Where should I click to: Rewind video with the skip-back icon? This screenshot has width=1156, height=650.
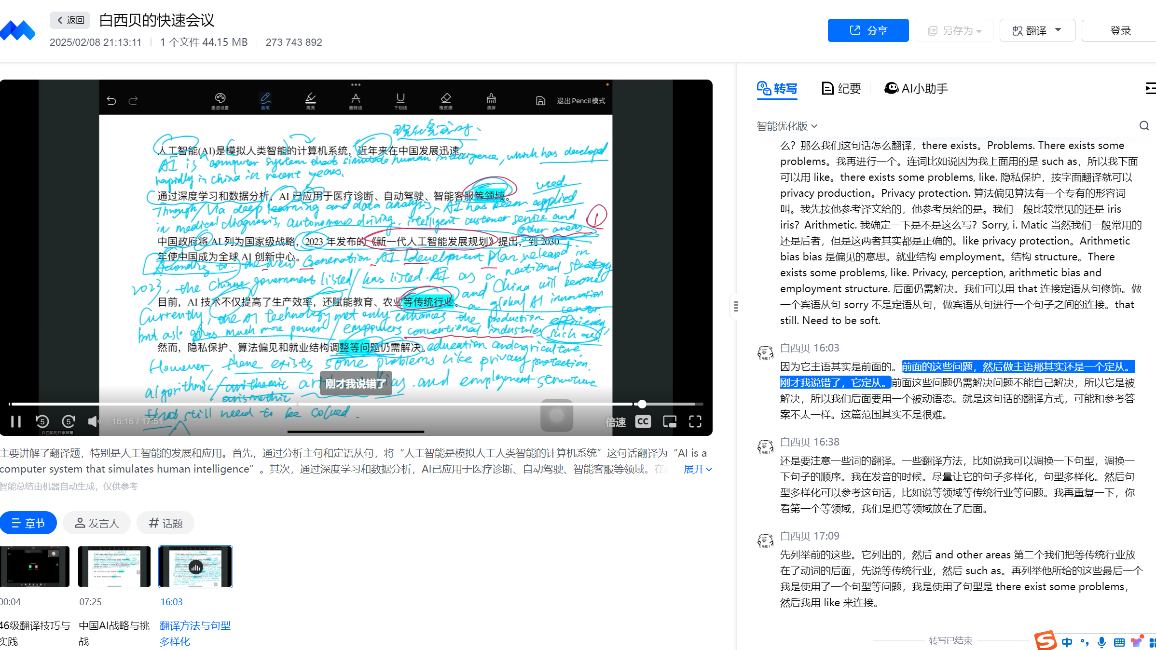(x=43, y=422)
